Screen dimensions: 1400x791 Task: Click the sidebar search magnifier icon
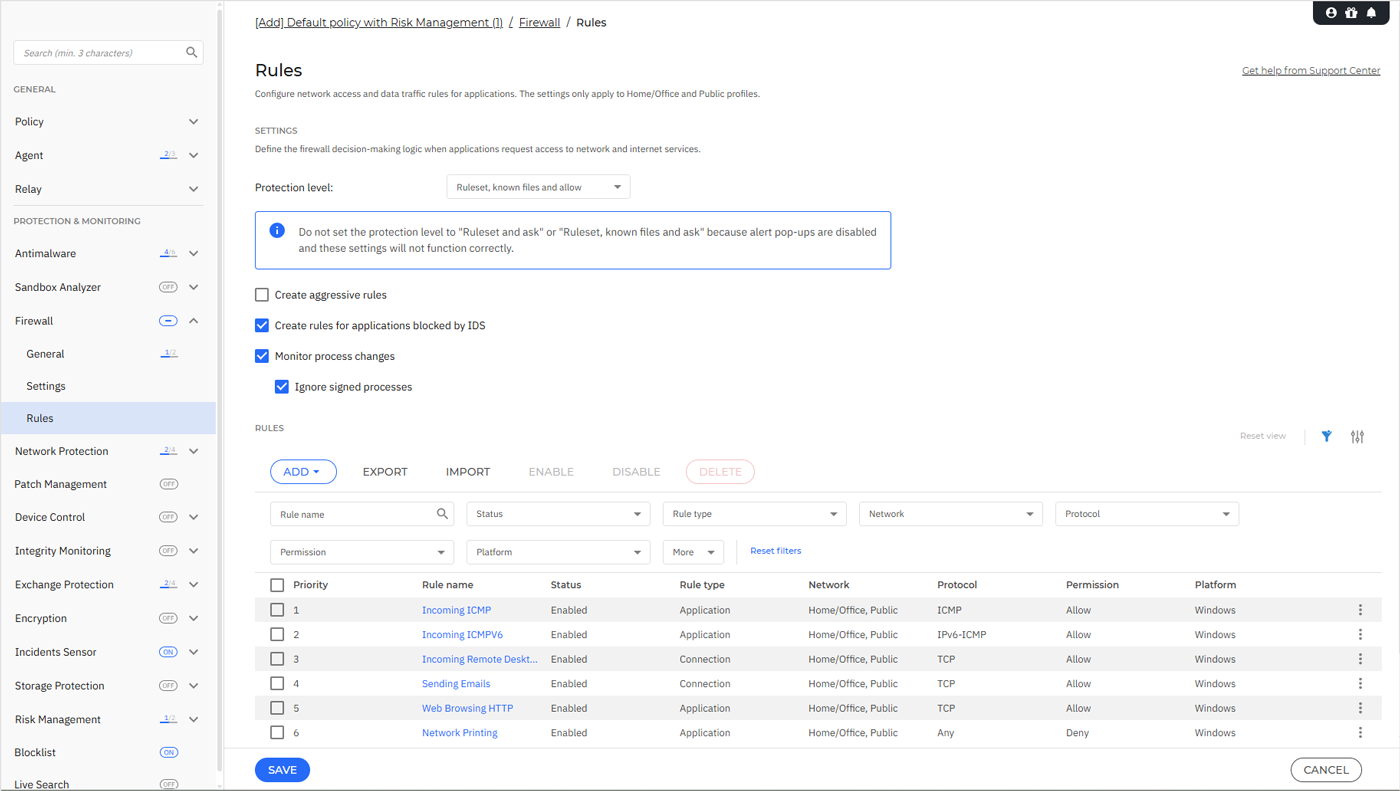tap(191, 52)
